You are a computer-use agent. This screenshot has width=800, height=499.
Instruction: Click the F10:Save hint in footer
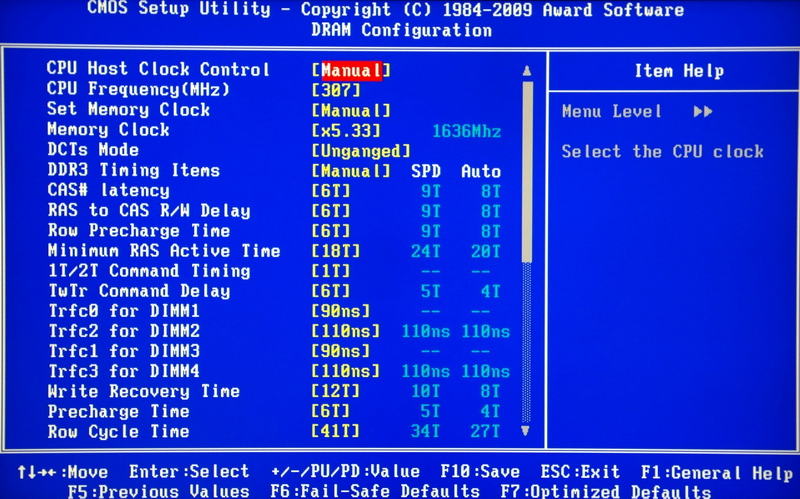pos(480,471)
